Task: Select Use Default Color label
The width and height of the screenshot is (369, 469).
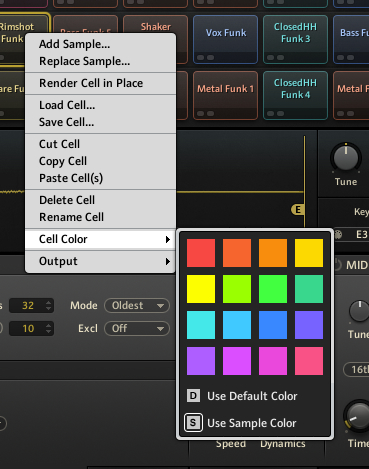Action: click(x=252, y=396)
